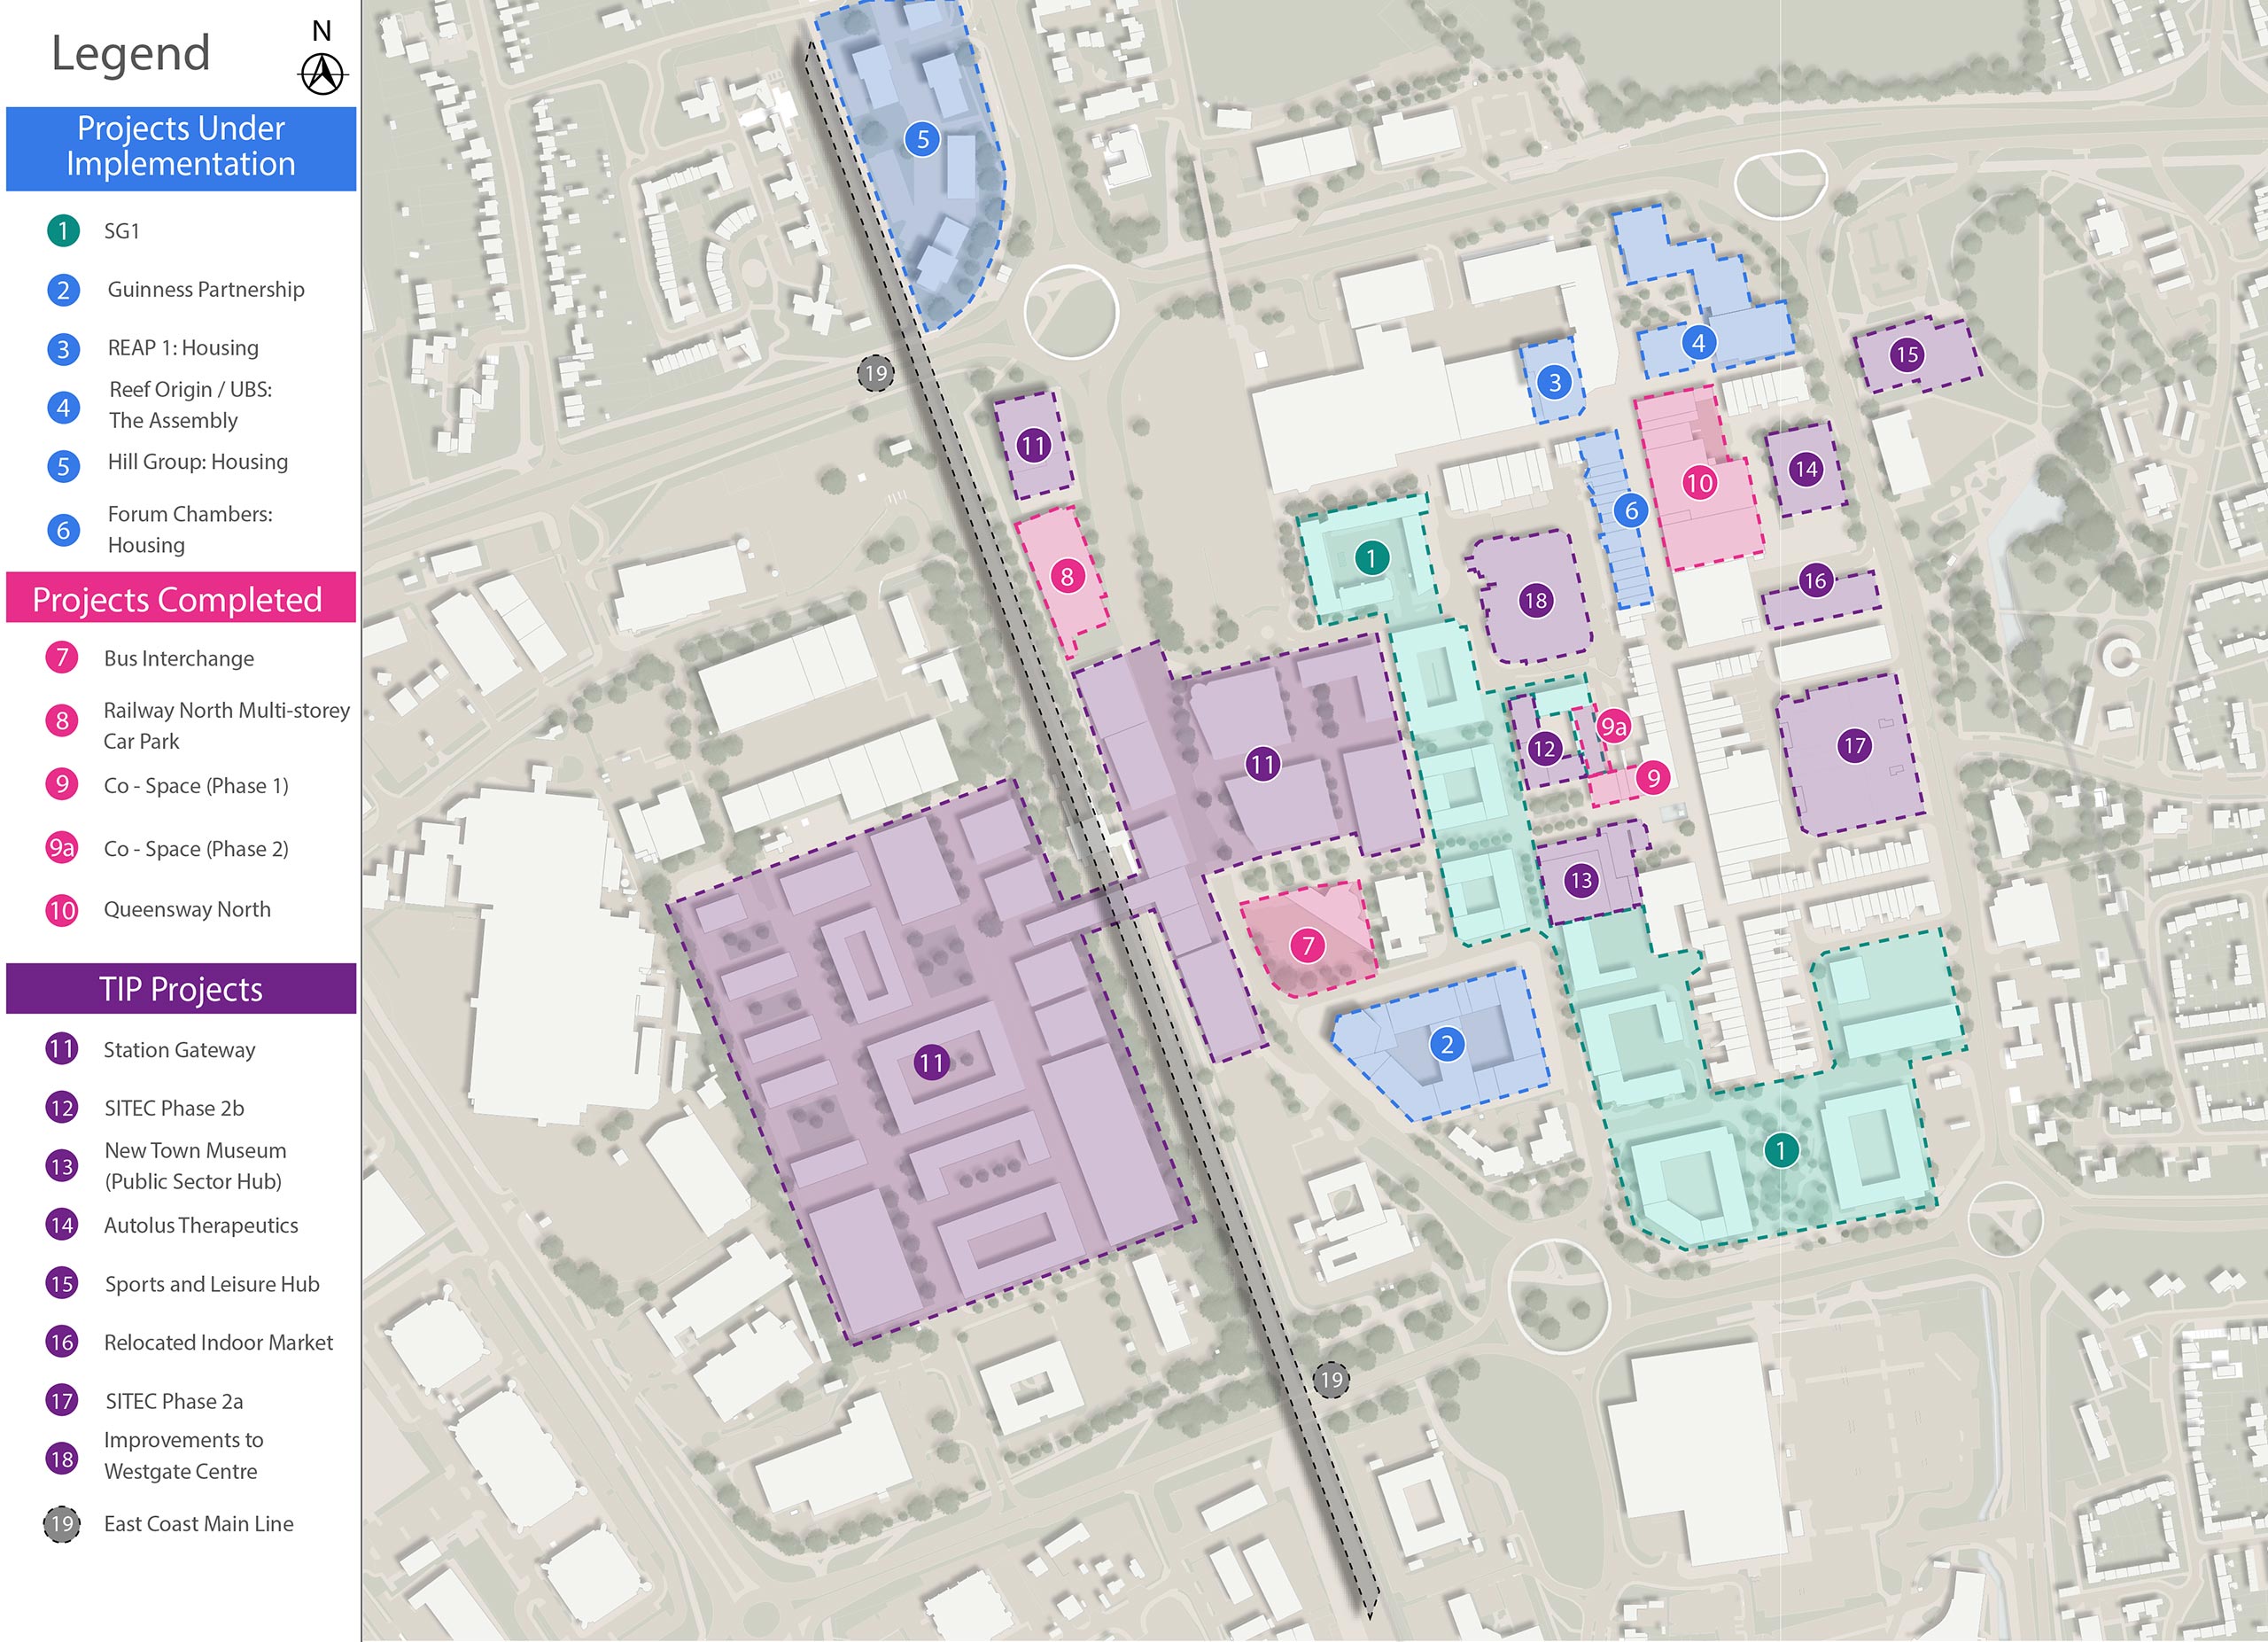
Task: Click marker 8 car park on map
Action: [1067, 576]
